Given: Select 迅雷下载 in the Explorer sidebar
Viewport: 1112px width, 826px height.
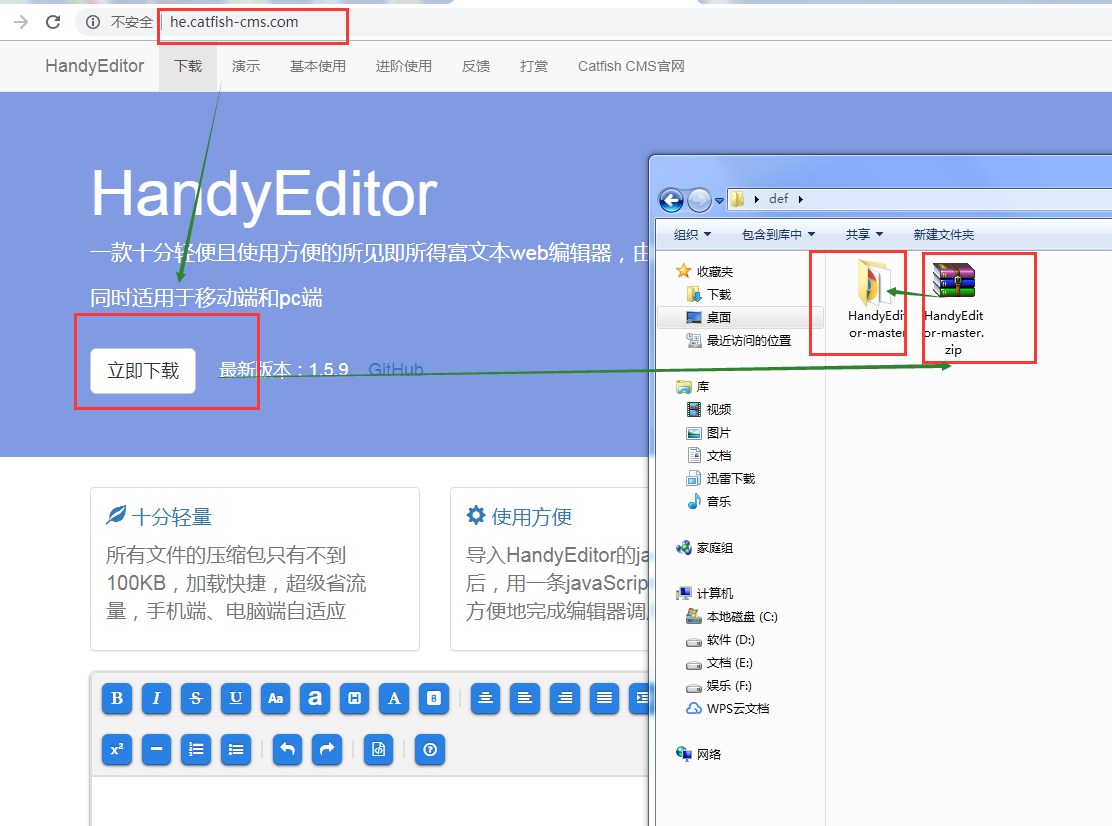Looking at the screenshot, I should (x=721, y=479).
